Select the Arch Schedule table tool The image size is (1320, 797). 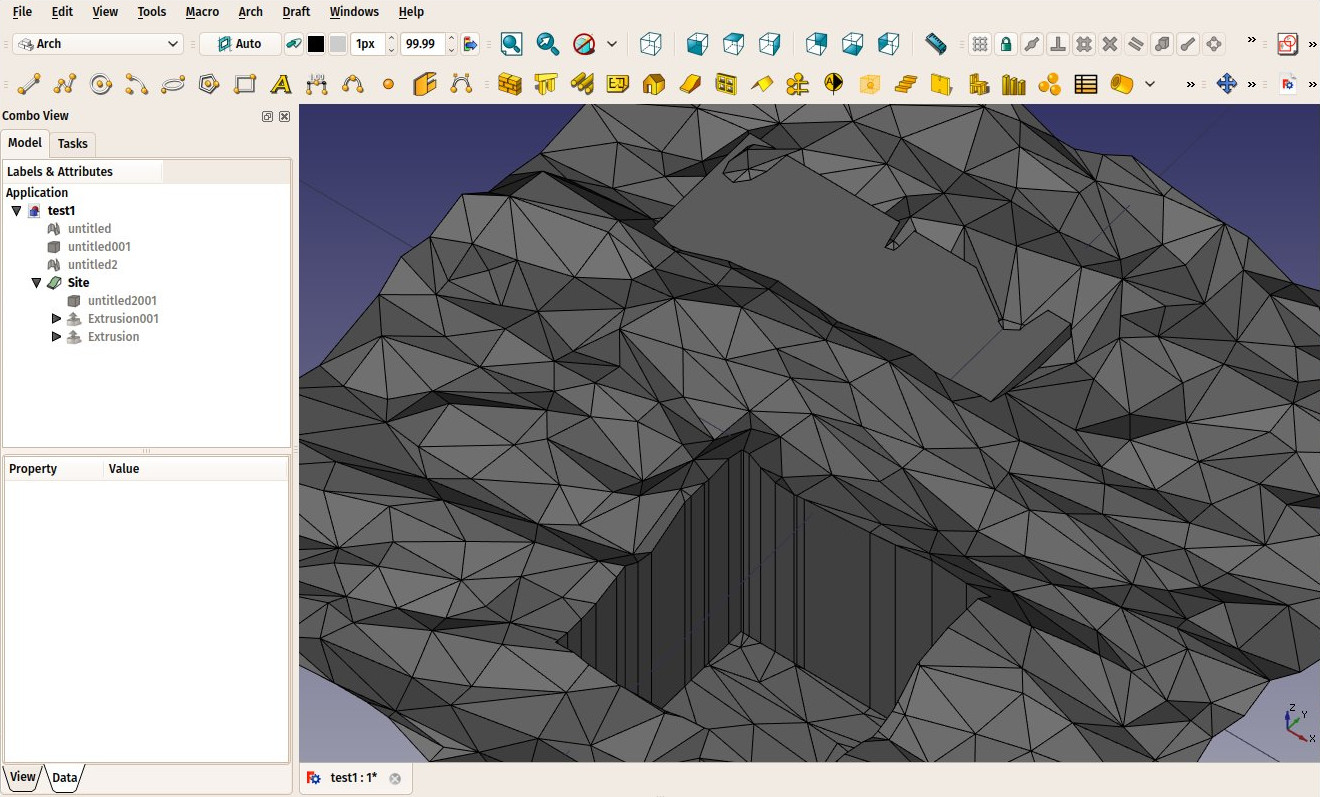point(1086,84)
